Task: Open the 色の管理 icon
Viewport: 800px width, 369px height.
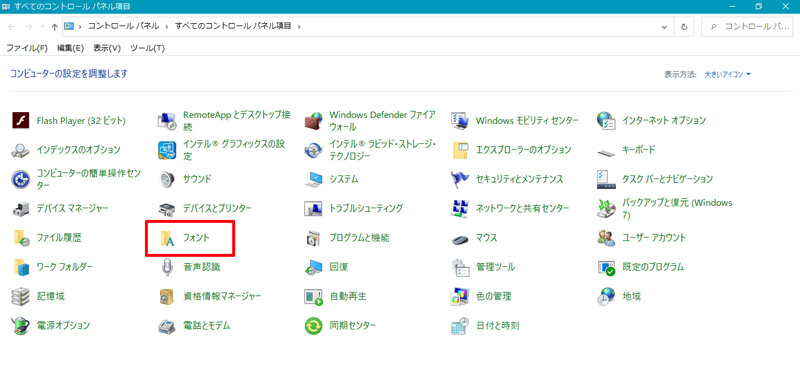Action: (x=460, y=296)
